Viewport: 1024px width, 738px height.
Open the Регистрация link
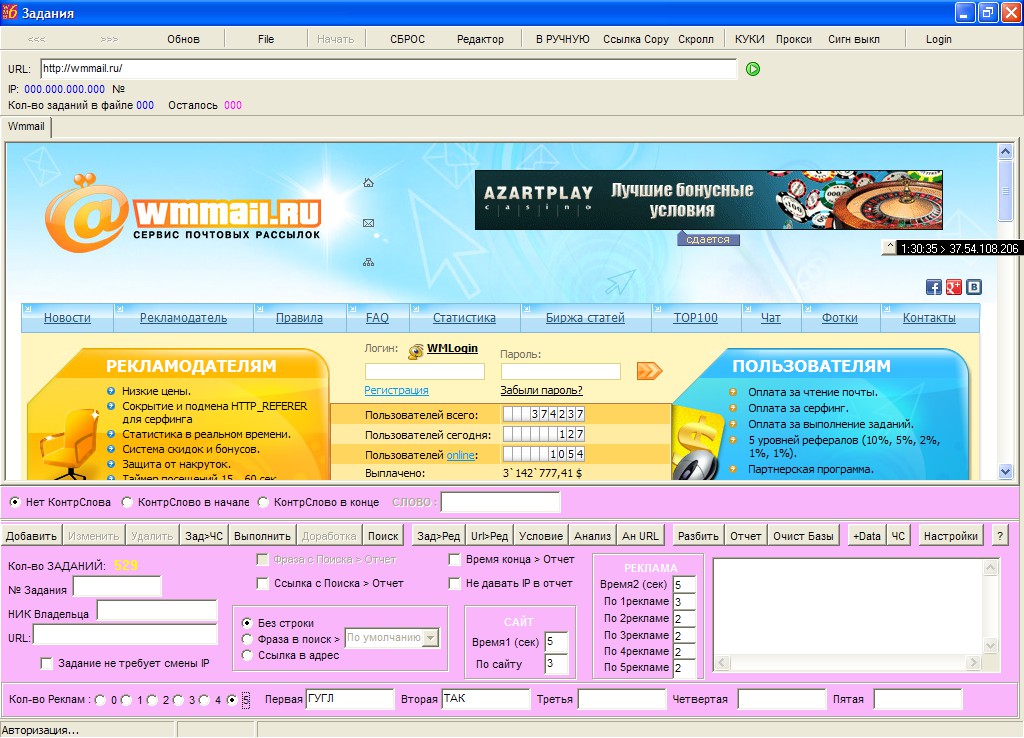pyautogui.click(x=396, y=390)
